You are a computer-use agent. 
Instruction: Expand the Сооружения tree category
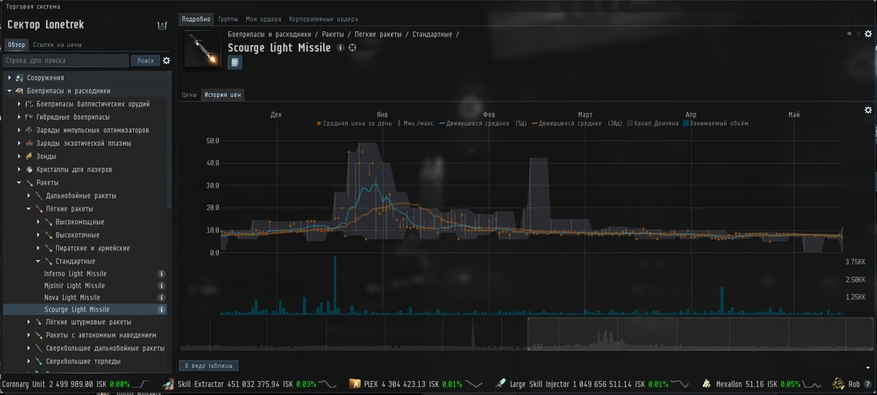click(10, 78)
